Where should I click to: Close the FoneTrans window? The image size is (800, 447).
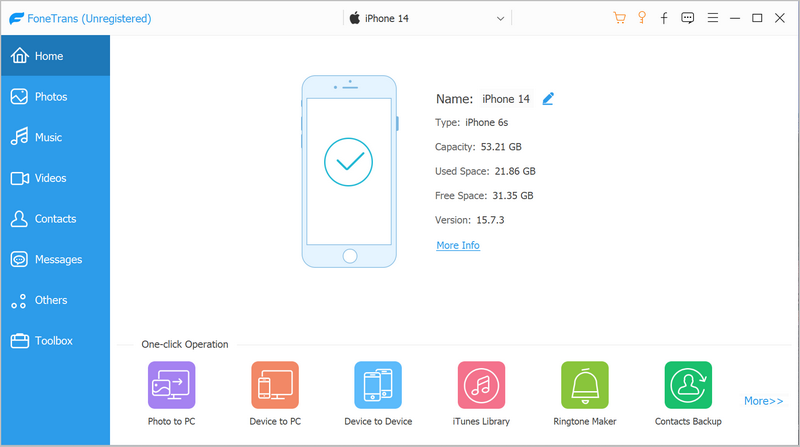click(x=780, y=18)
